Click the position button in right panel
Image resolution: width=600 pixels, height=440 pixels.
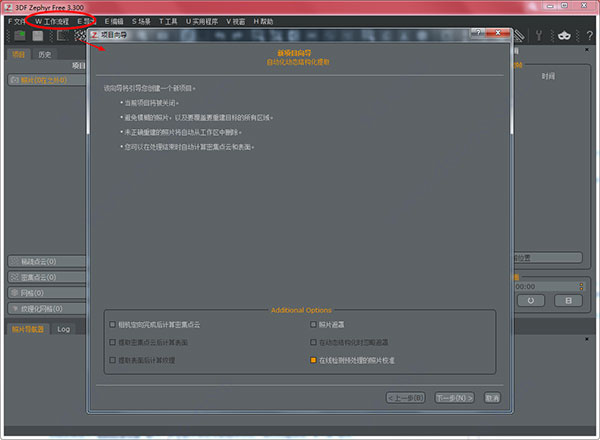point(548,257)
